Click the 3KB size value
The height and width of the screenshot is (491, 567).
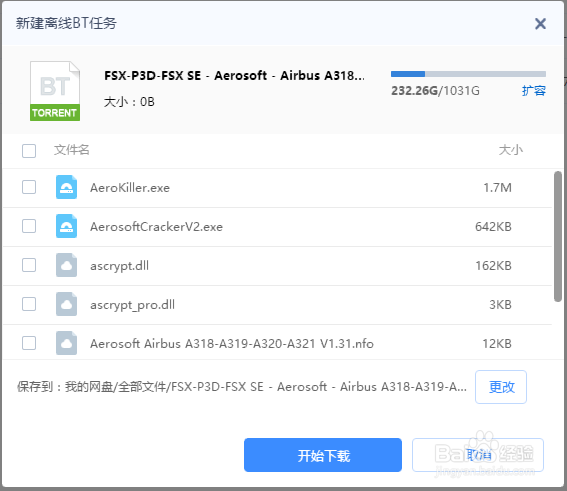point(500,305)
